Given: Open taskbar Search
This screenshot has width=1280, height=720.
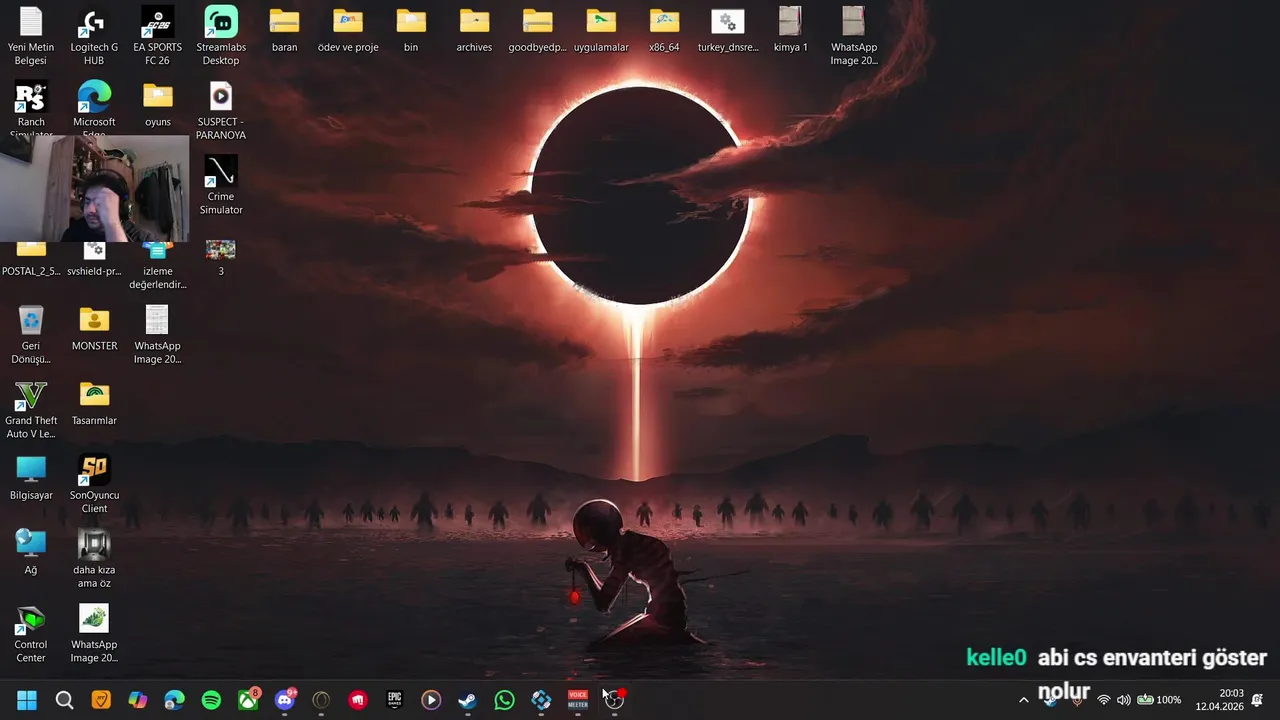Looking at the screenshot, I should tap(64, 700).
